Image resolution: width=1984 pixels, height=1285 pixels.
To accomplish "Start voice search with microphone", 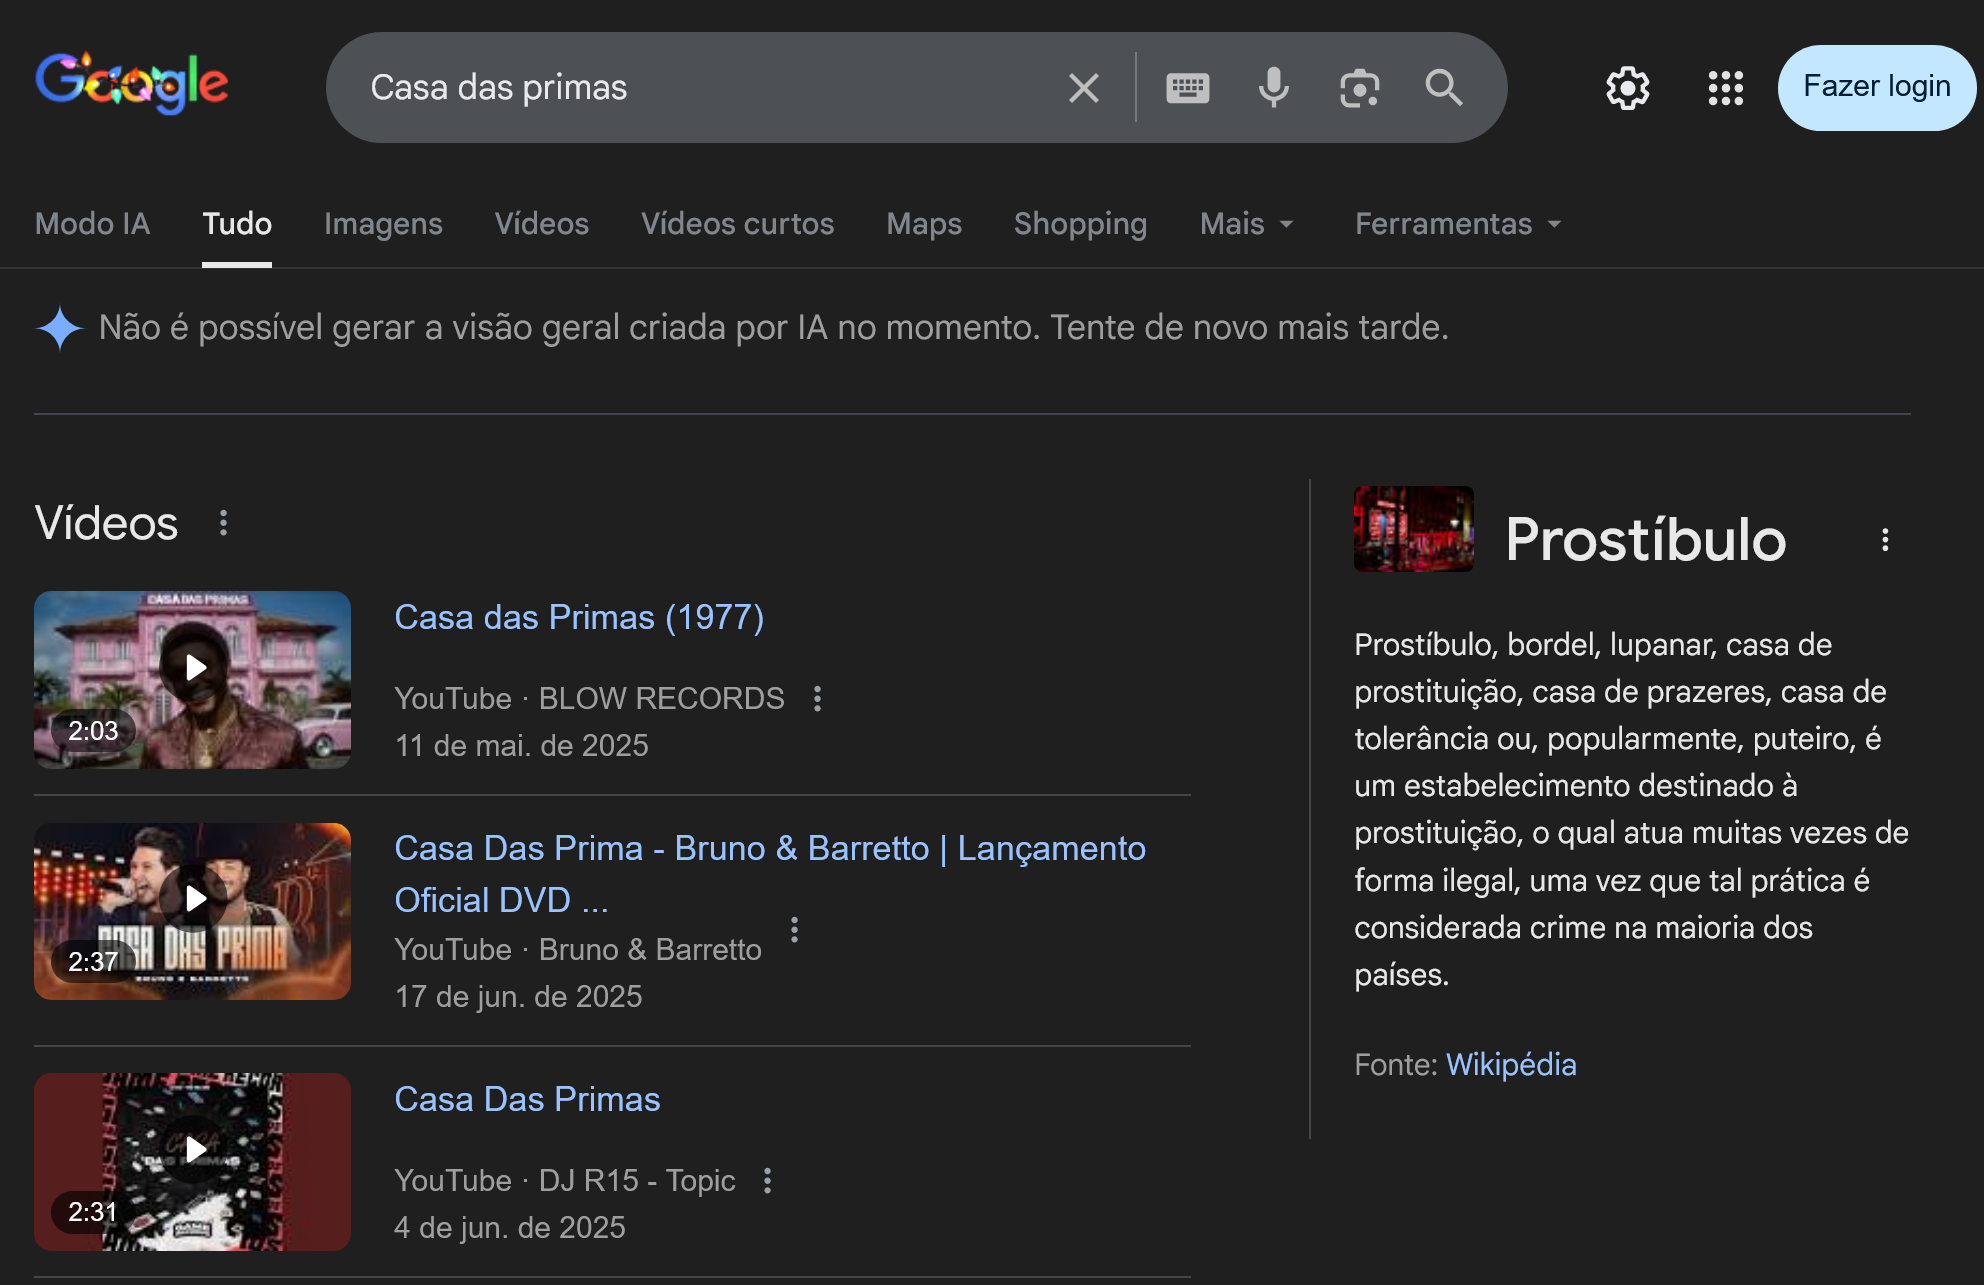I will click(x=1273, y=88).
